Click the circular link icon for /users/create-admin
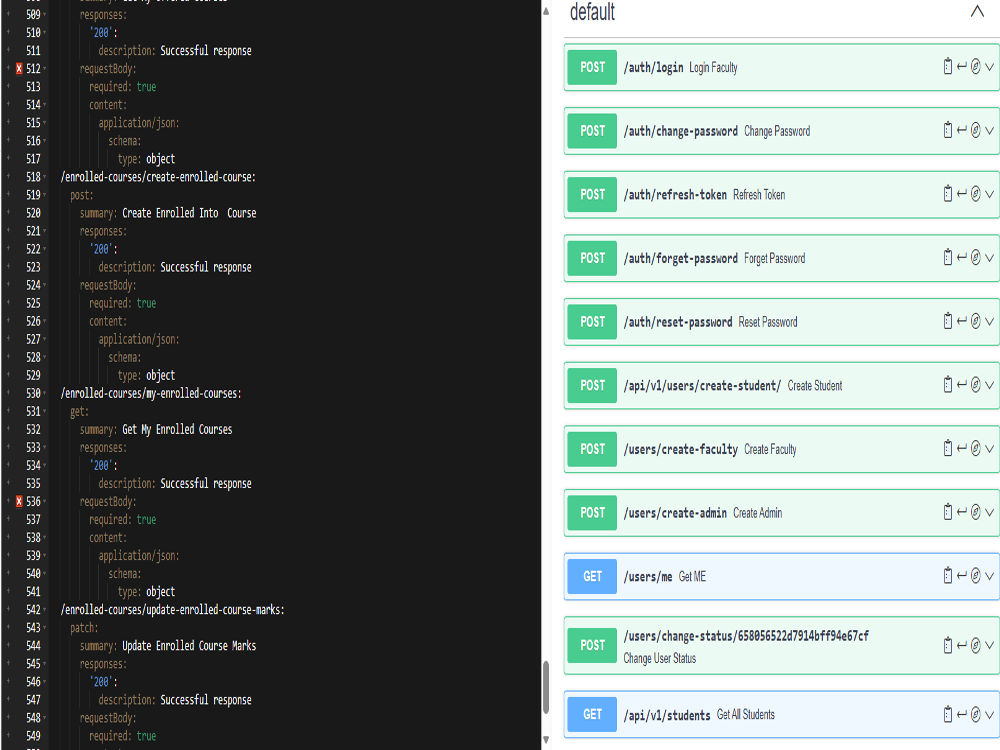Image resolution: width=1000 pixels, height=750 pixels. [x=976, y=512]
